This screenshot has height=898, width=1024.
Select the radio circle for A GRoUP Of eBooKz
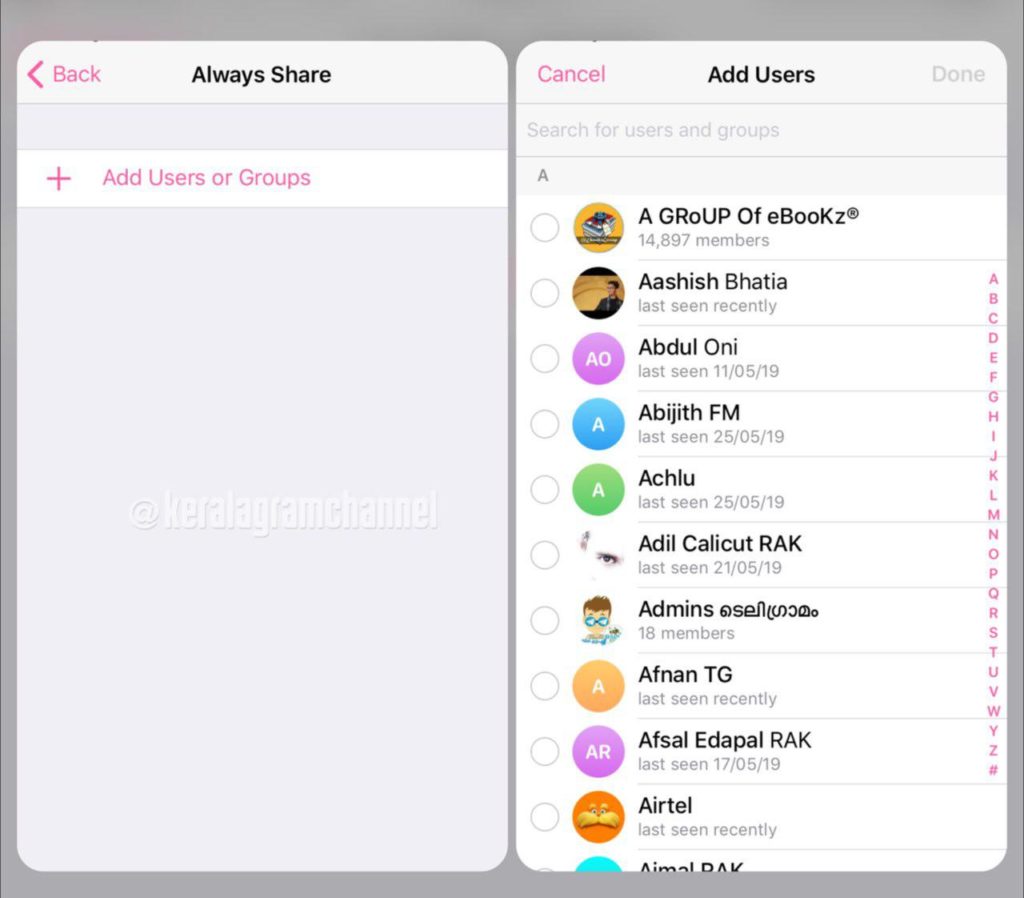tap(545, 228)
